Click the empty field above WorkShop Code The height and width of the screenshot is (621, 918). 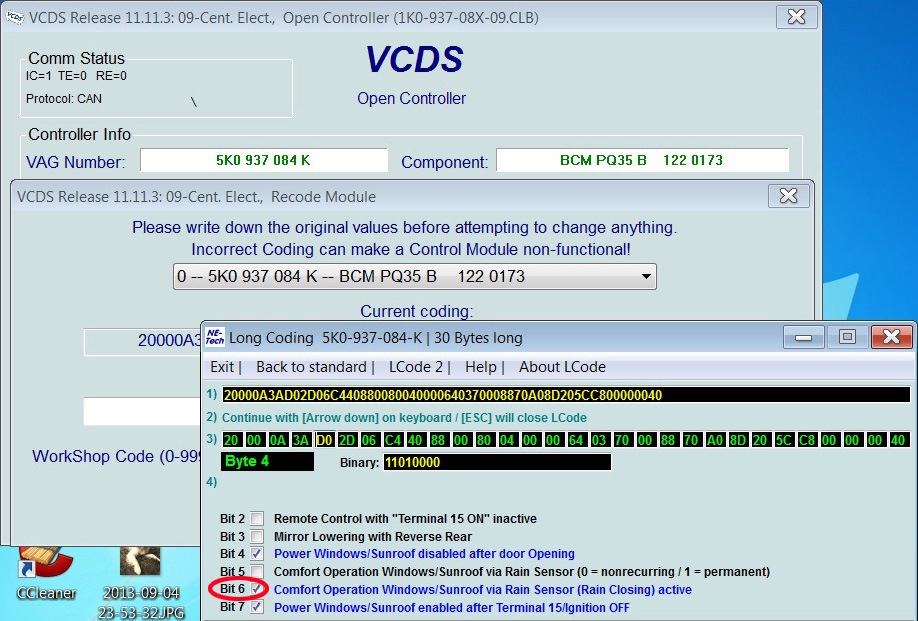tap(142, 411)
